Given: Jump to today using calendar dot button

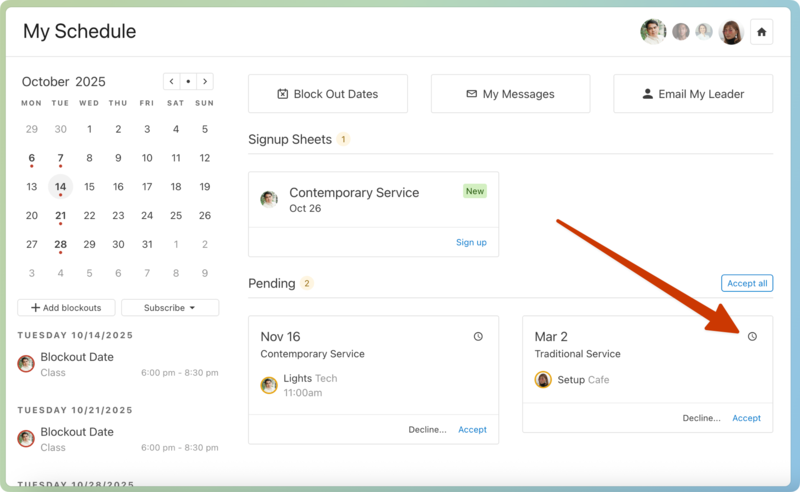Looking at the screenshot, I should coord(188,82).
